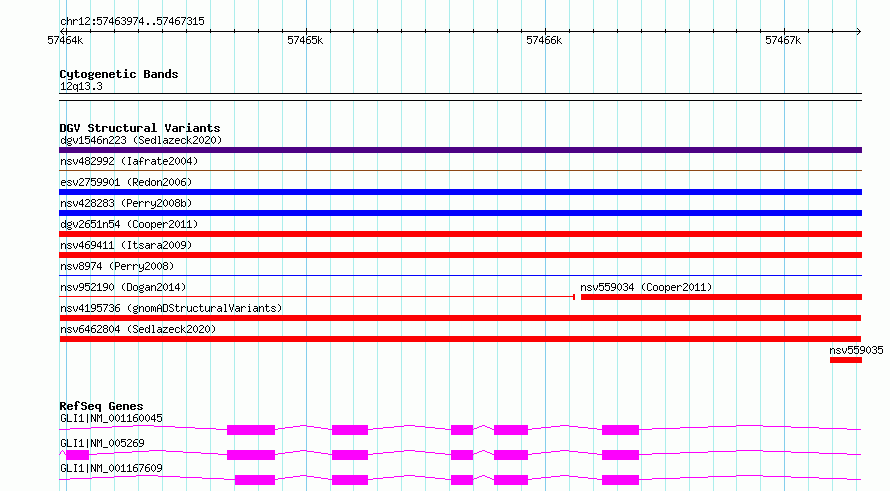The height and width of the screenshot is (491, 890).
Task: Click last exon block of GLI1|NM_001160045
Action: 620,430
